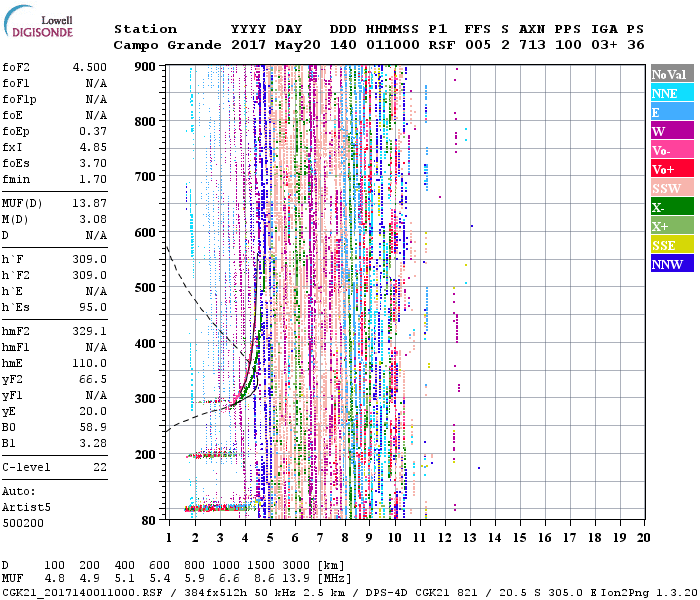Click the RSF P1 value
The height and width of the screenshot is (600, 700).
[x=442, y=45]
